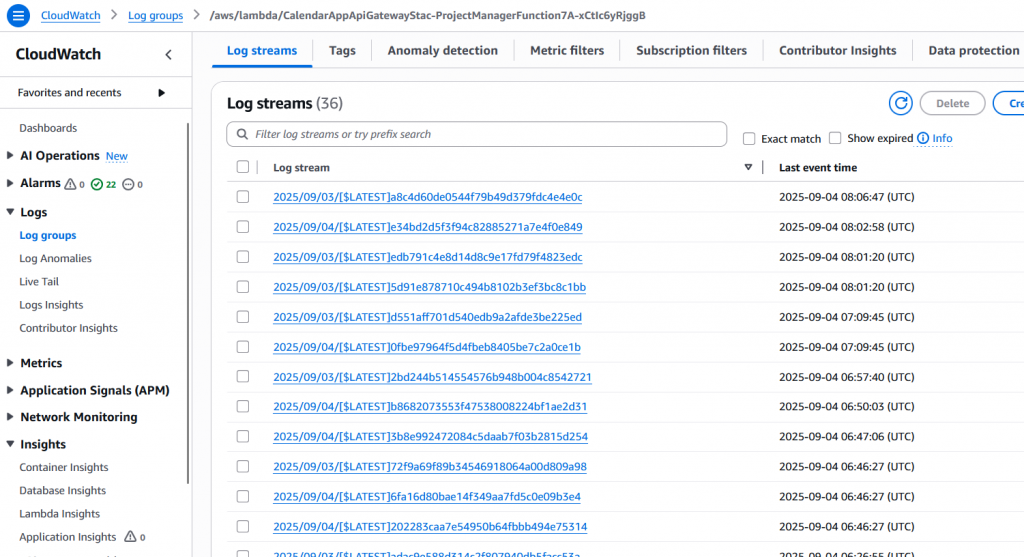Click the alarm warning triangle icon

pyautogui.click(x=70, y=184)
